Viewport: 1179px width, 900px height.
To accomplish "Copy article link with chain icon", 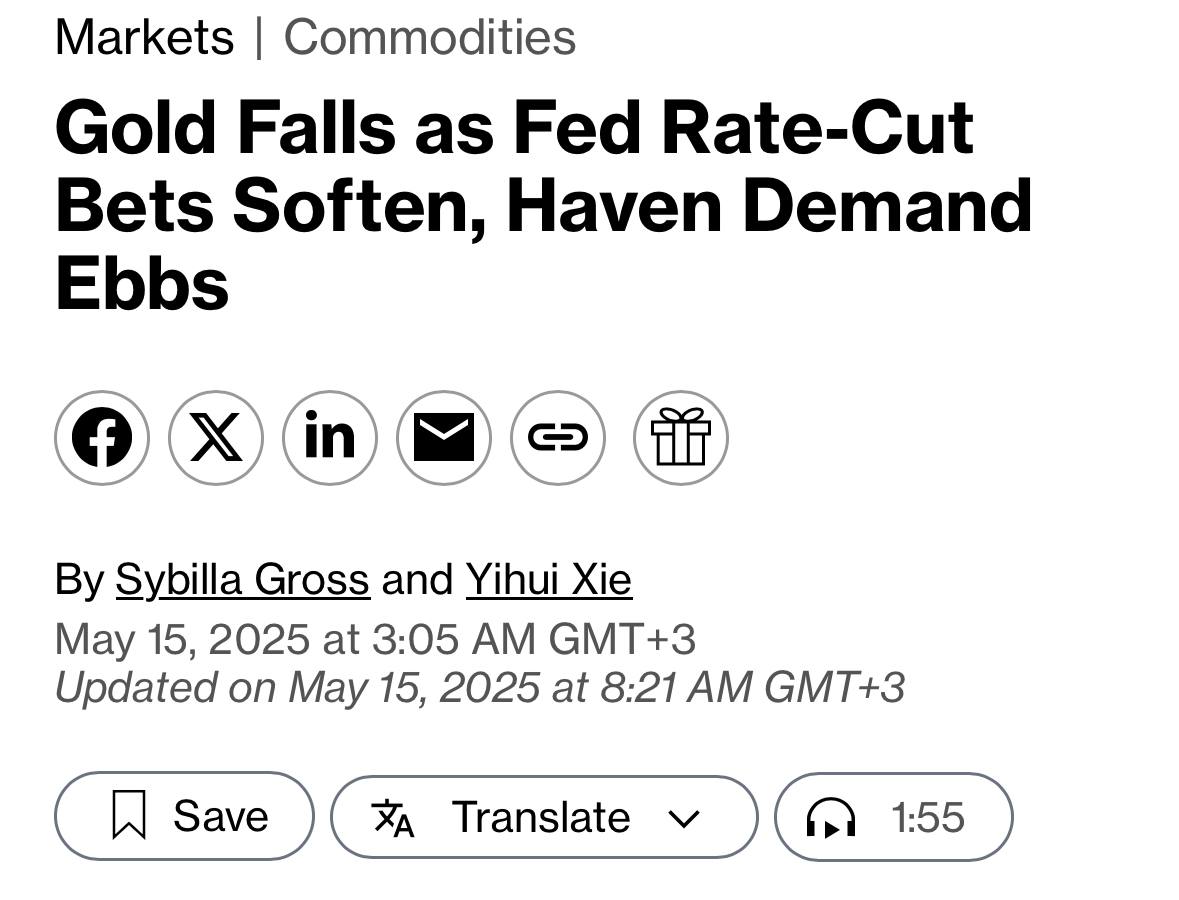I will pos(558,438).
